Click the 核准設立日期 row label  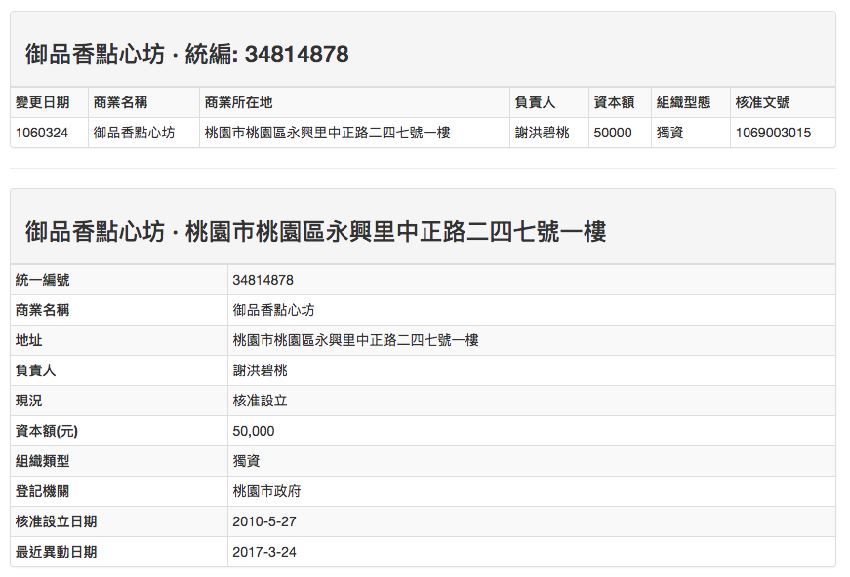click(x=56, y=522)
